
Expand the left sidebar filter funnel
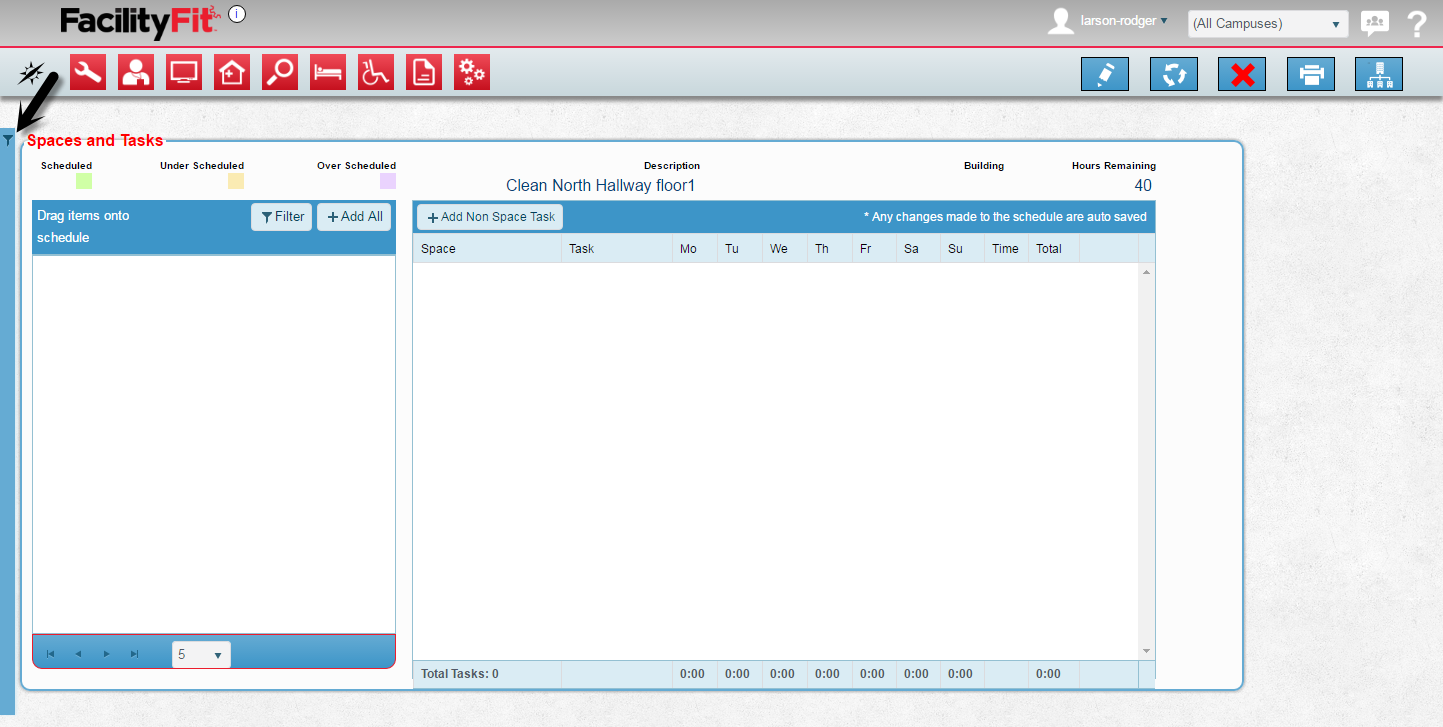click(x=8, y=141)
